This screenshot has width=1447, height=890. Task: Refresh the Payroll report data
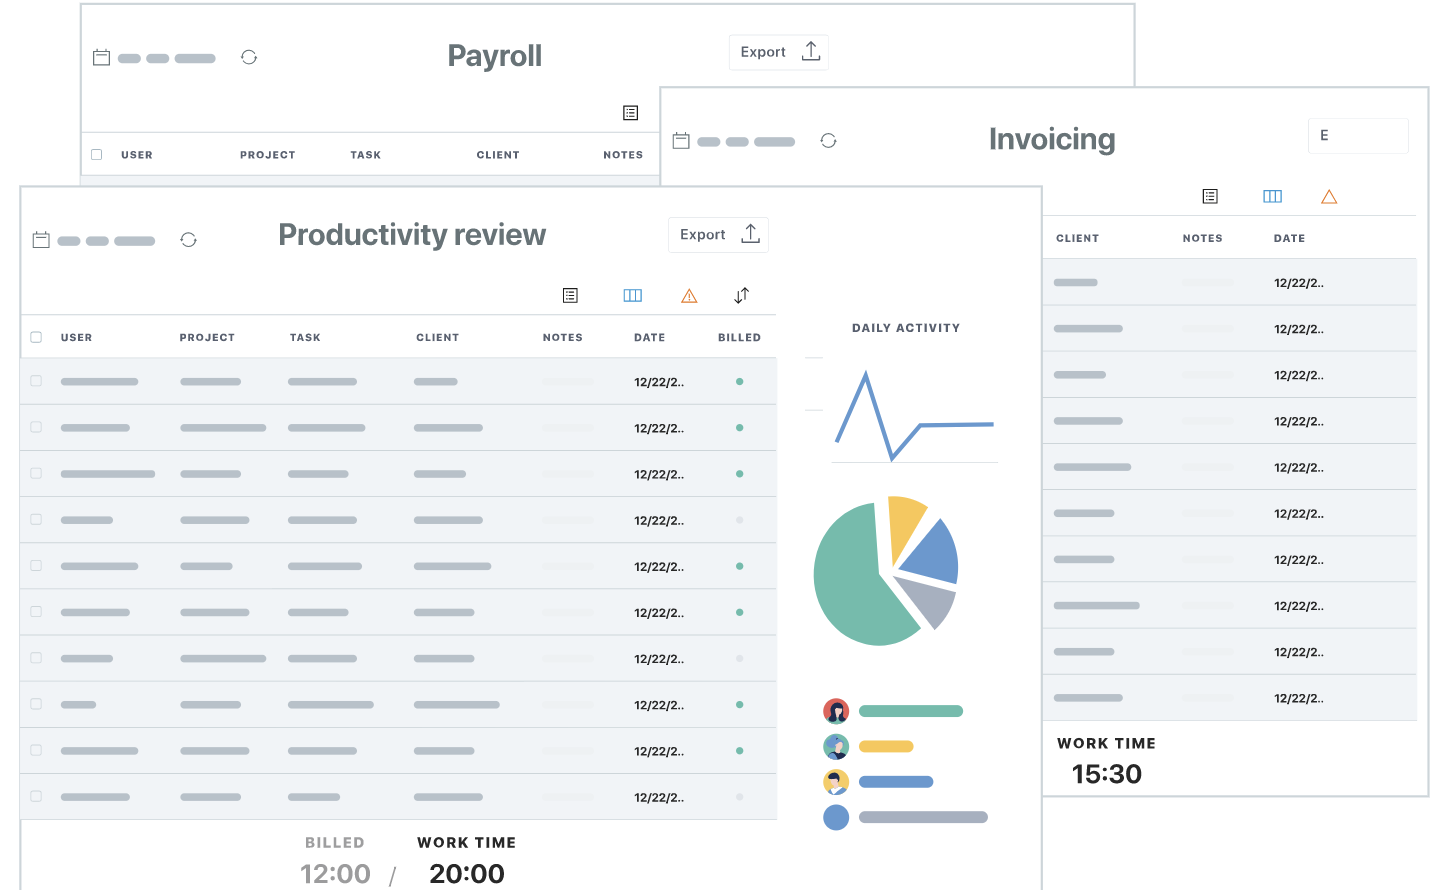click(248, 57)
